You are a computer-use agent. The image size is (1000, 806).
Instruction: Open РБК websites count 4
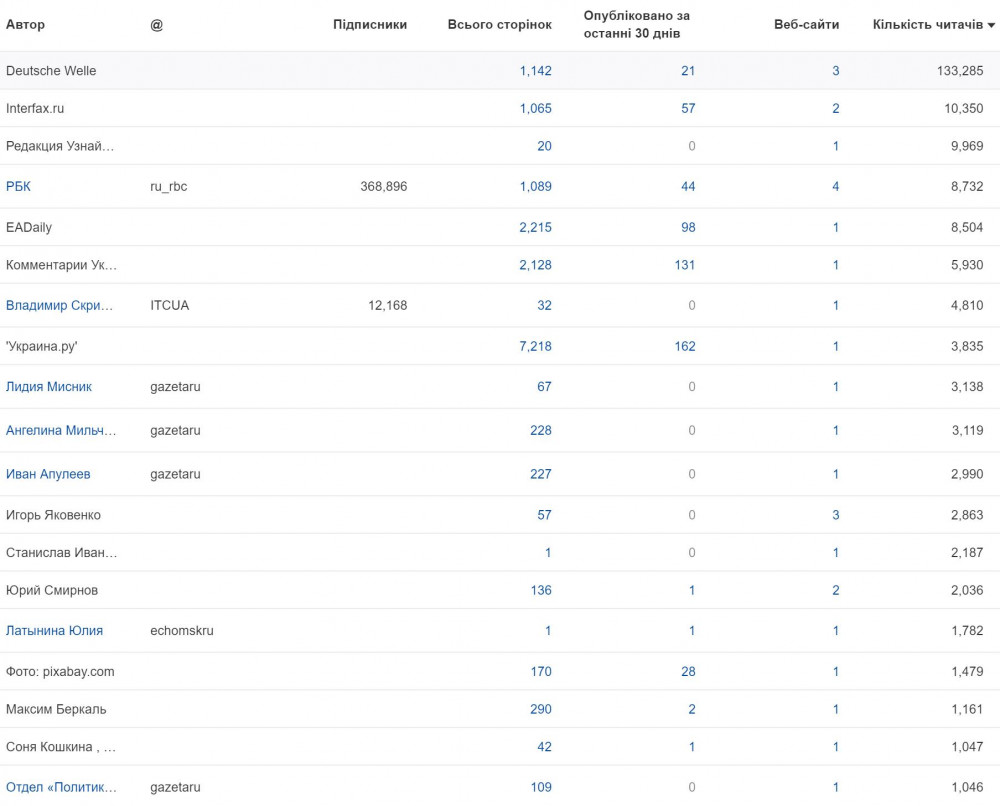click(x=835, y=186)
